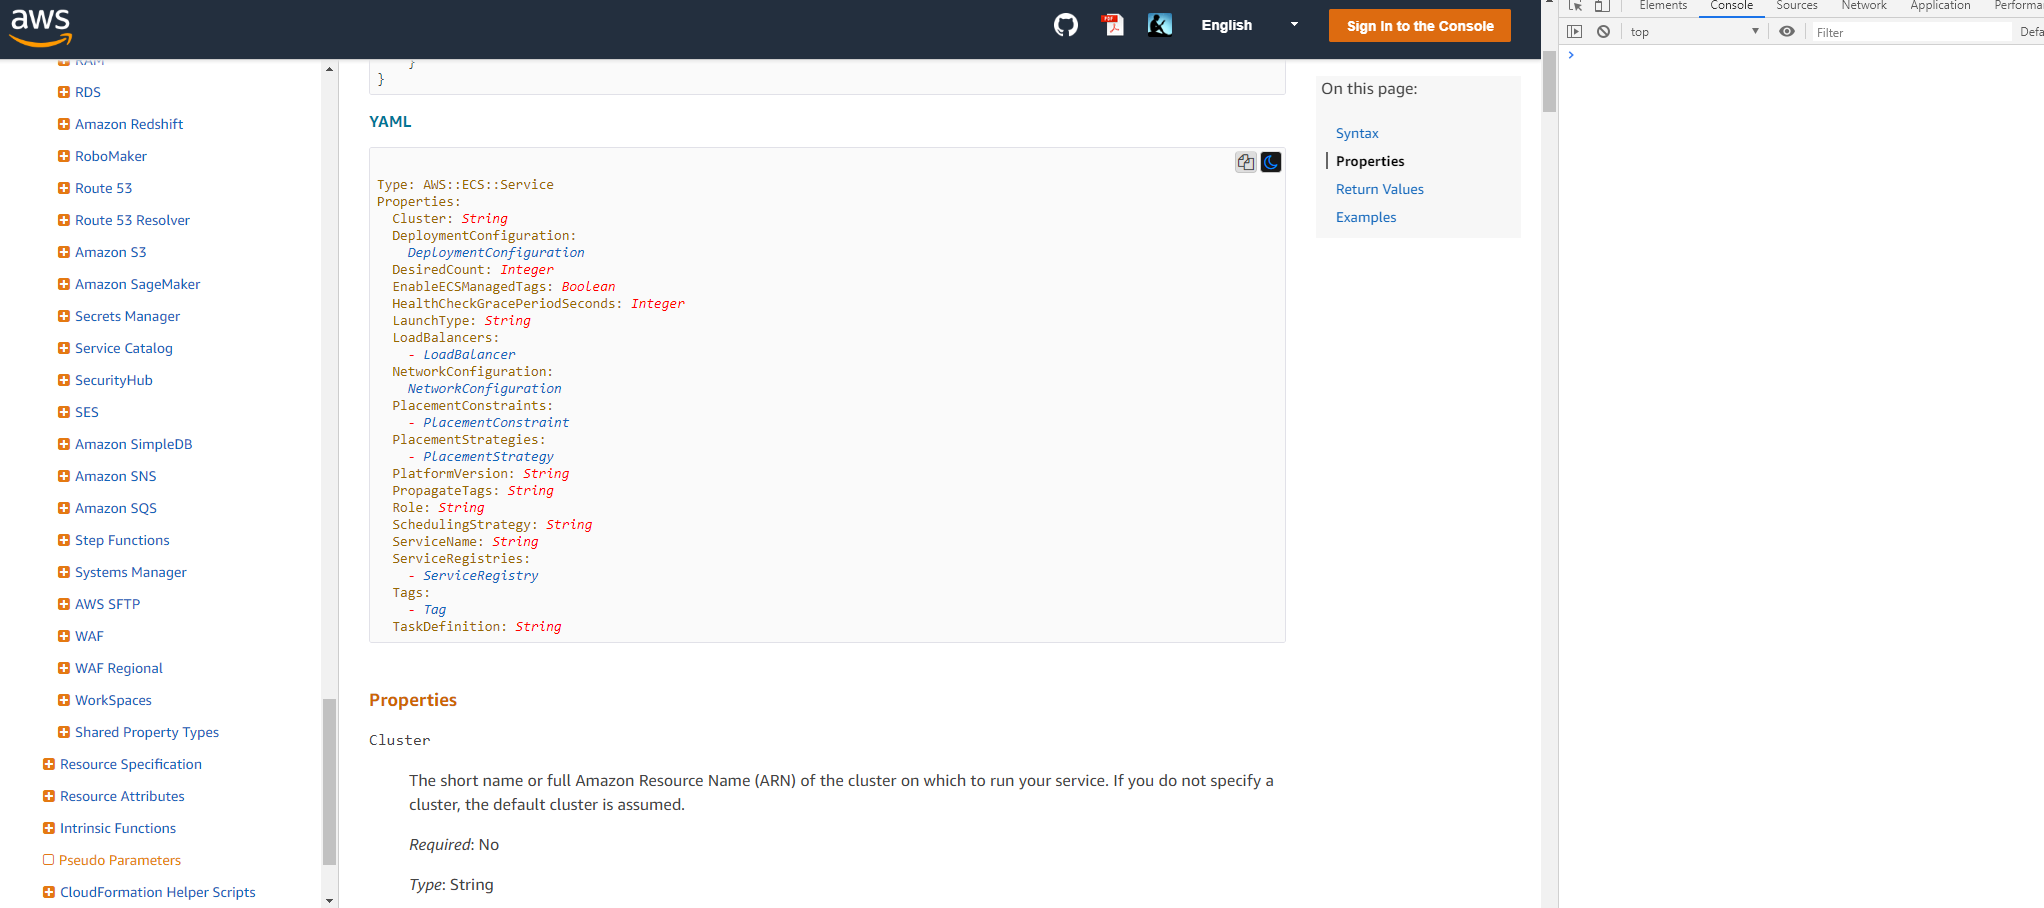Screen dimensions: 2044x908
Task: Jump to Examples section
Action: tap(1366, 217)
